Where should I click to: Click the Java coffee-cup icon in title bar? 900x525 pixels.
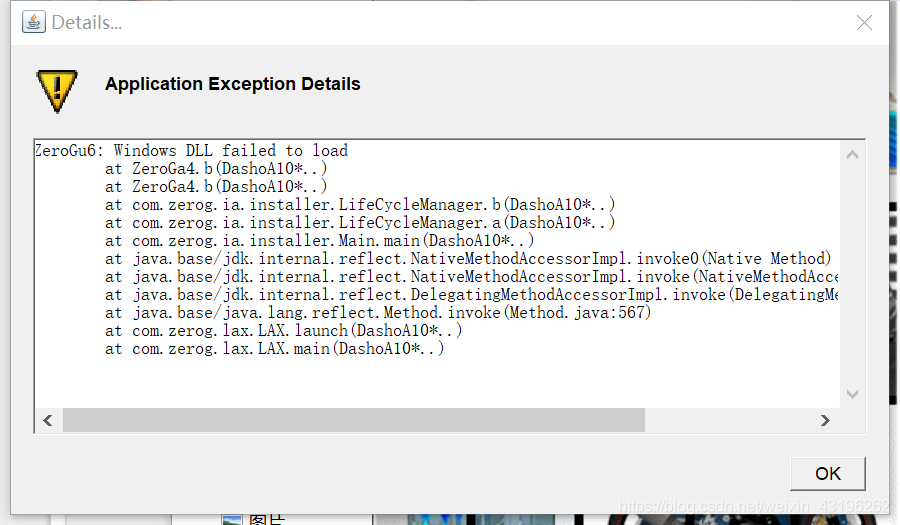[34, 22]
